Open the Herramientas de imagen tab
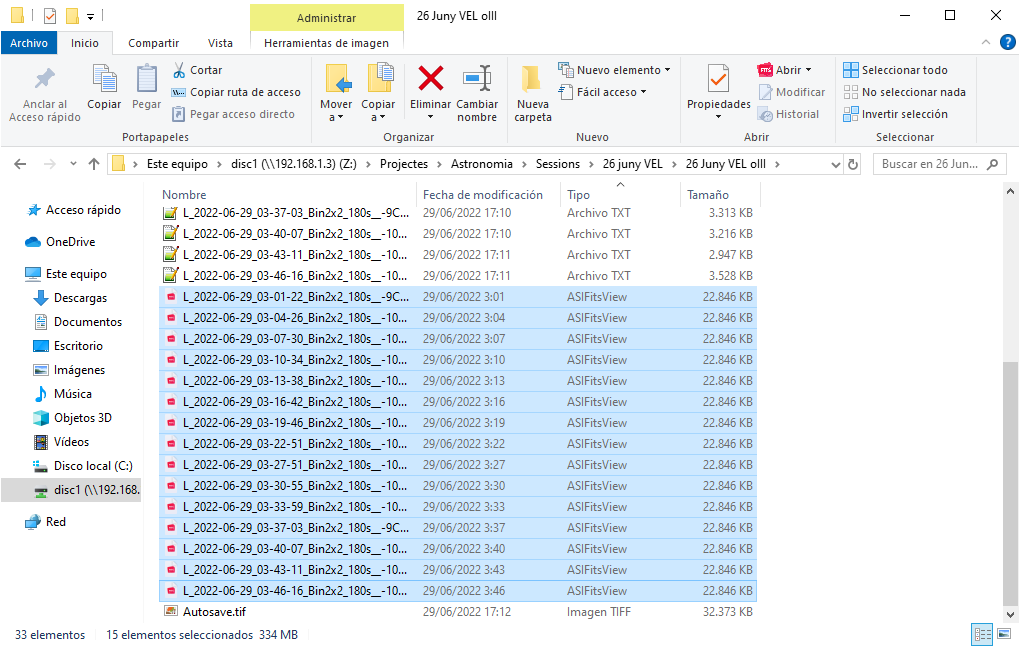1020x647 pixels. pyautogui.click(x=327, y=43)
